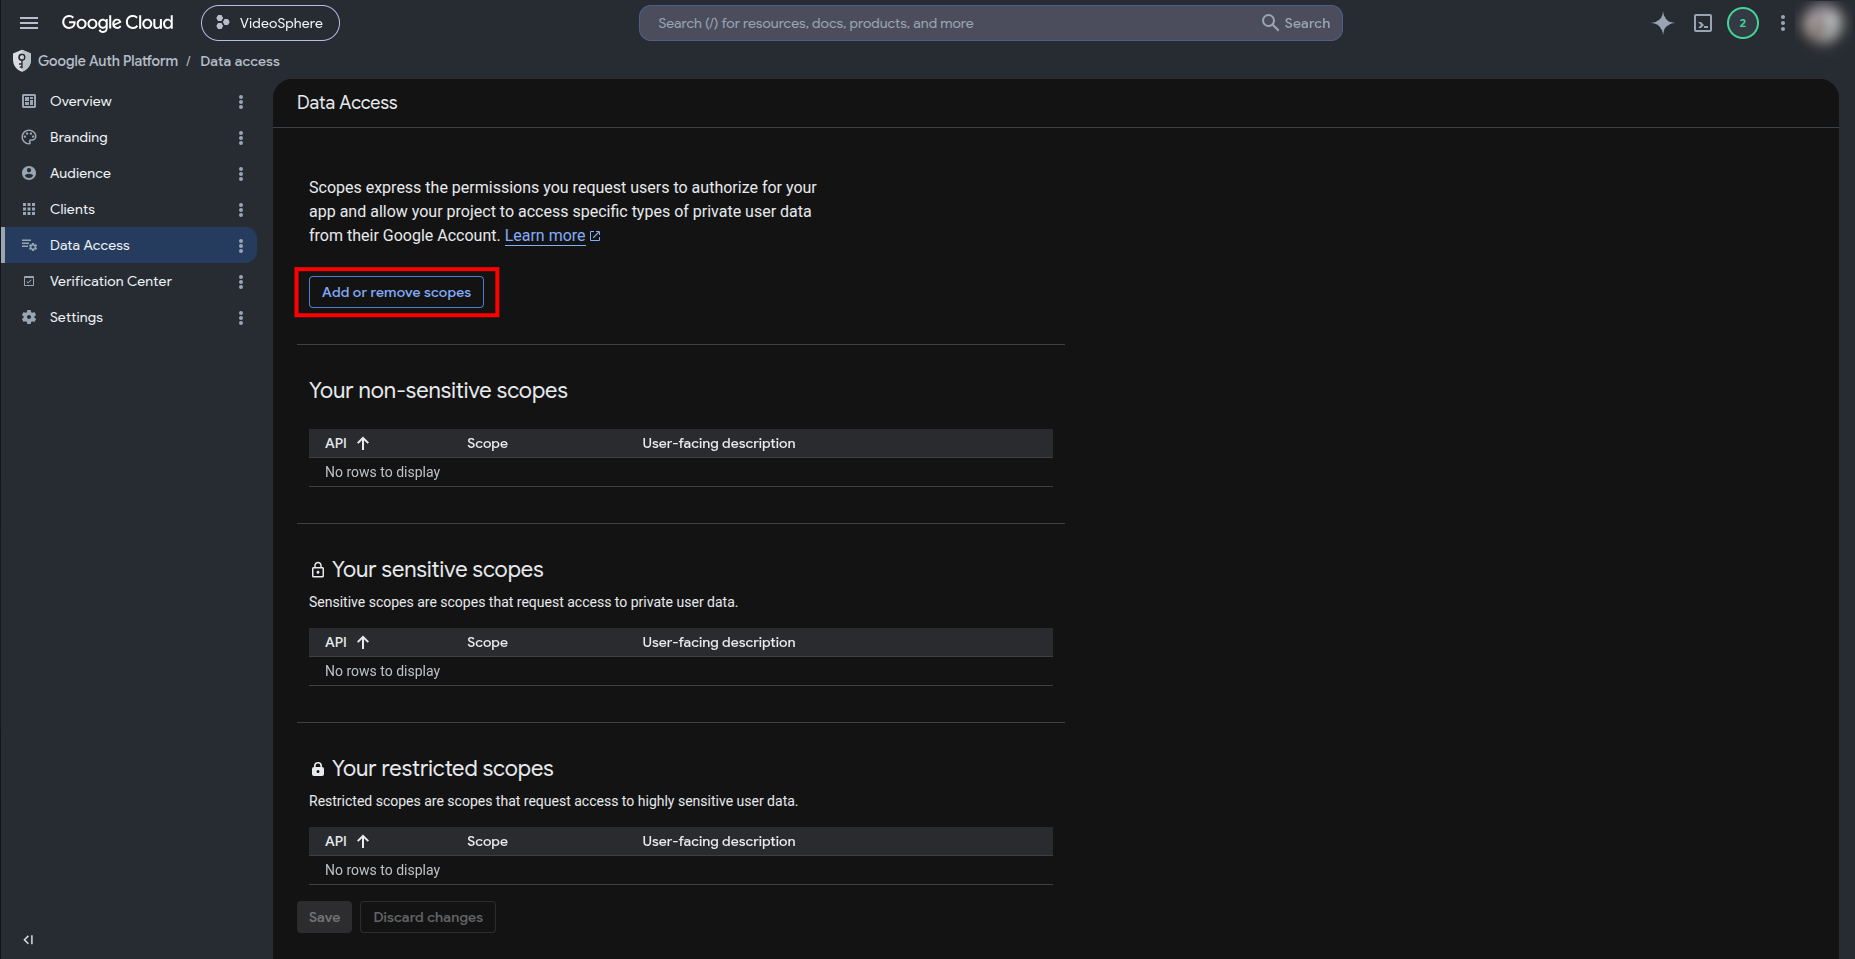The height and width of the screenshot is (959, 1855).
Task: Open three-dot menu beside Verification Center
Action: pos(241,281)
